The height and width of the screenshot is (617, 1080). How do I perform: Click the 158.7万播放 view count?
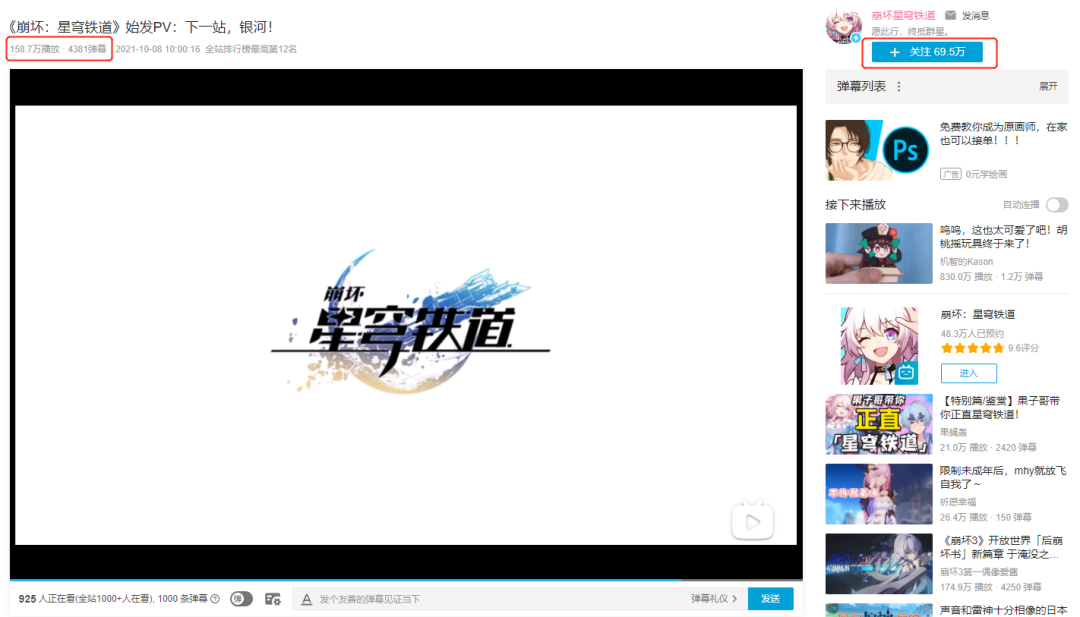click(34, 49)
